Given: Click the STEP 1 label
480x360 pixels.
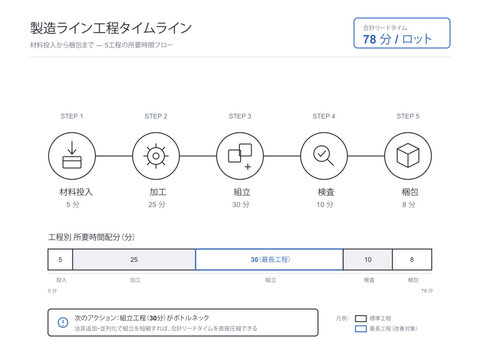Looking at the screenshot, I should (72, 116).
